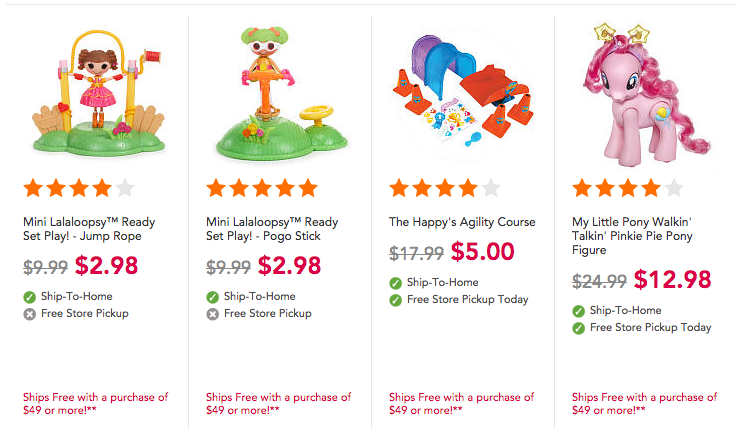This screenshot has height=430, width=736.
Task: Open the Jump Rope doll product image
Action: pos(98,92)
